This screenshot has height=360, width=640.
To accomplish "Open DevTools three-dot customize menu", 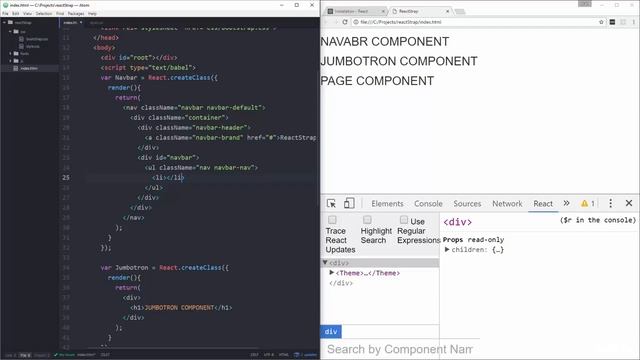I will 611,203.
